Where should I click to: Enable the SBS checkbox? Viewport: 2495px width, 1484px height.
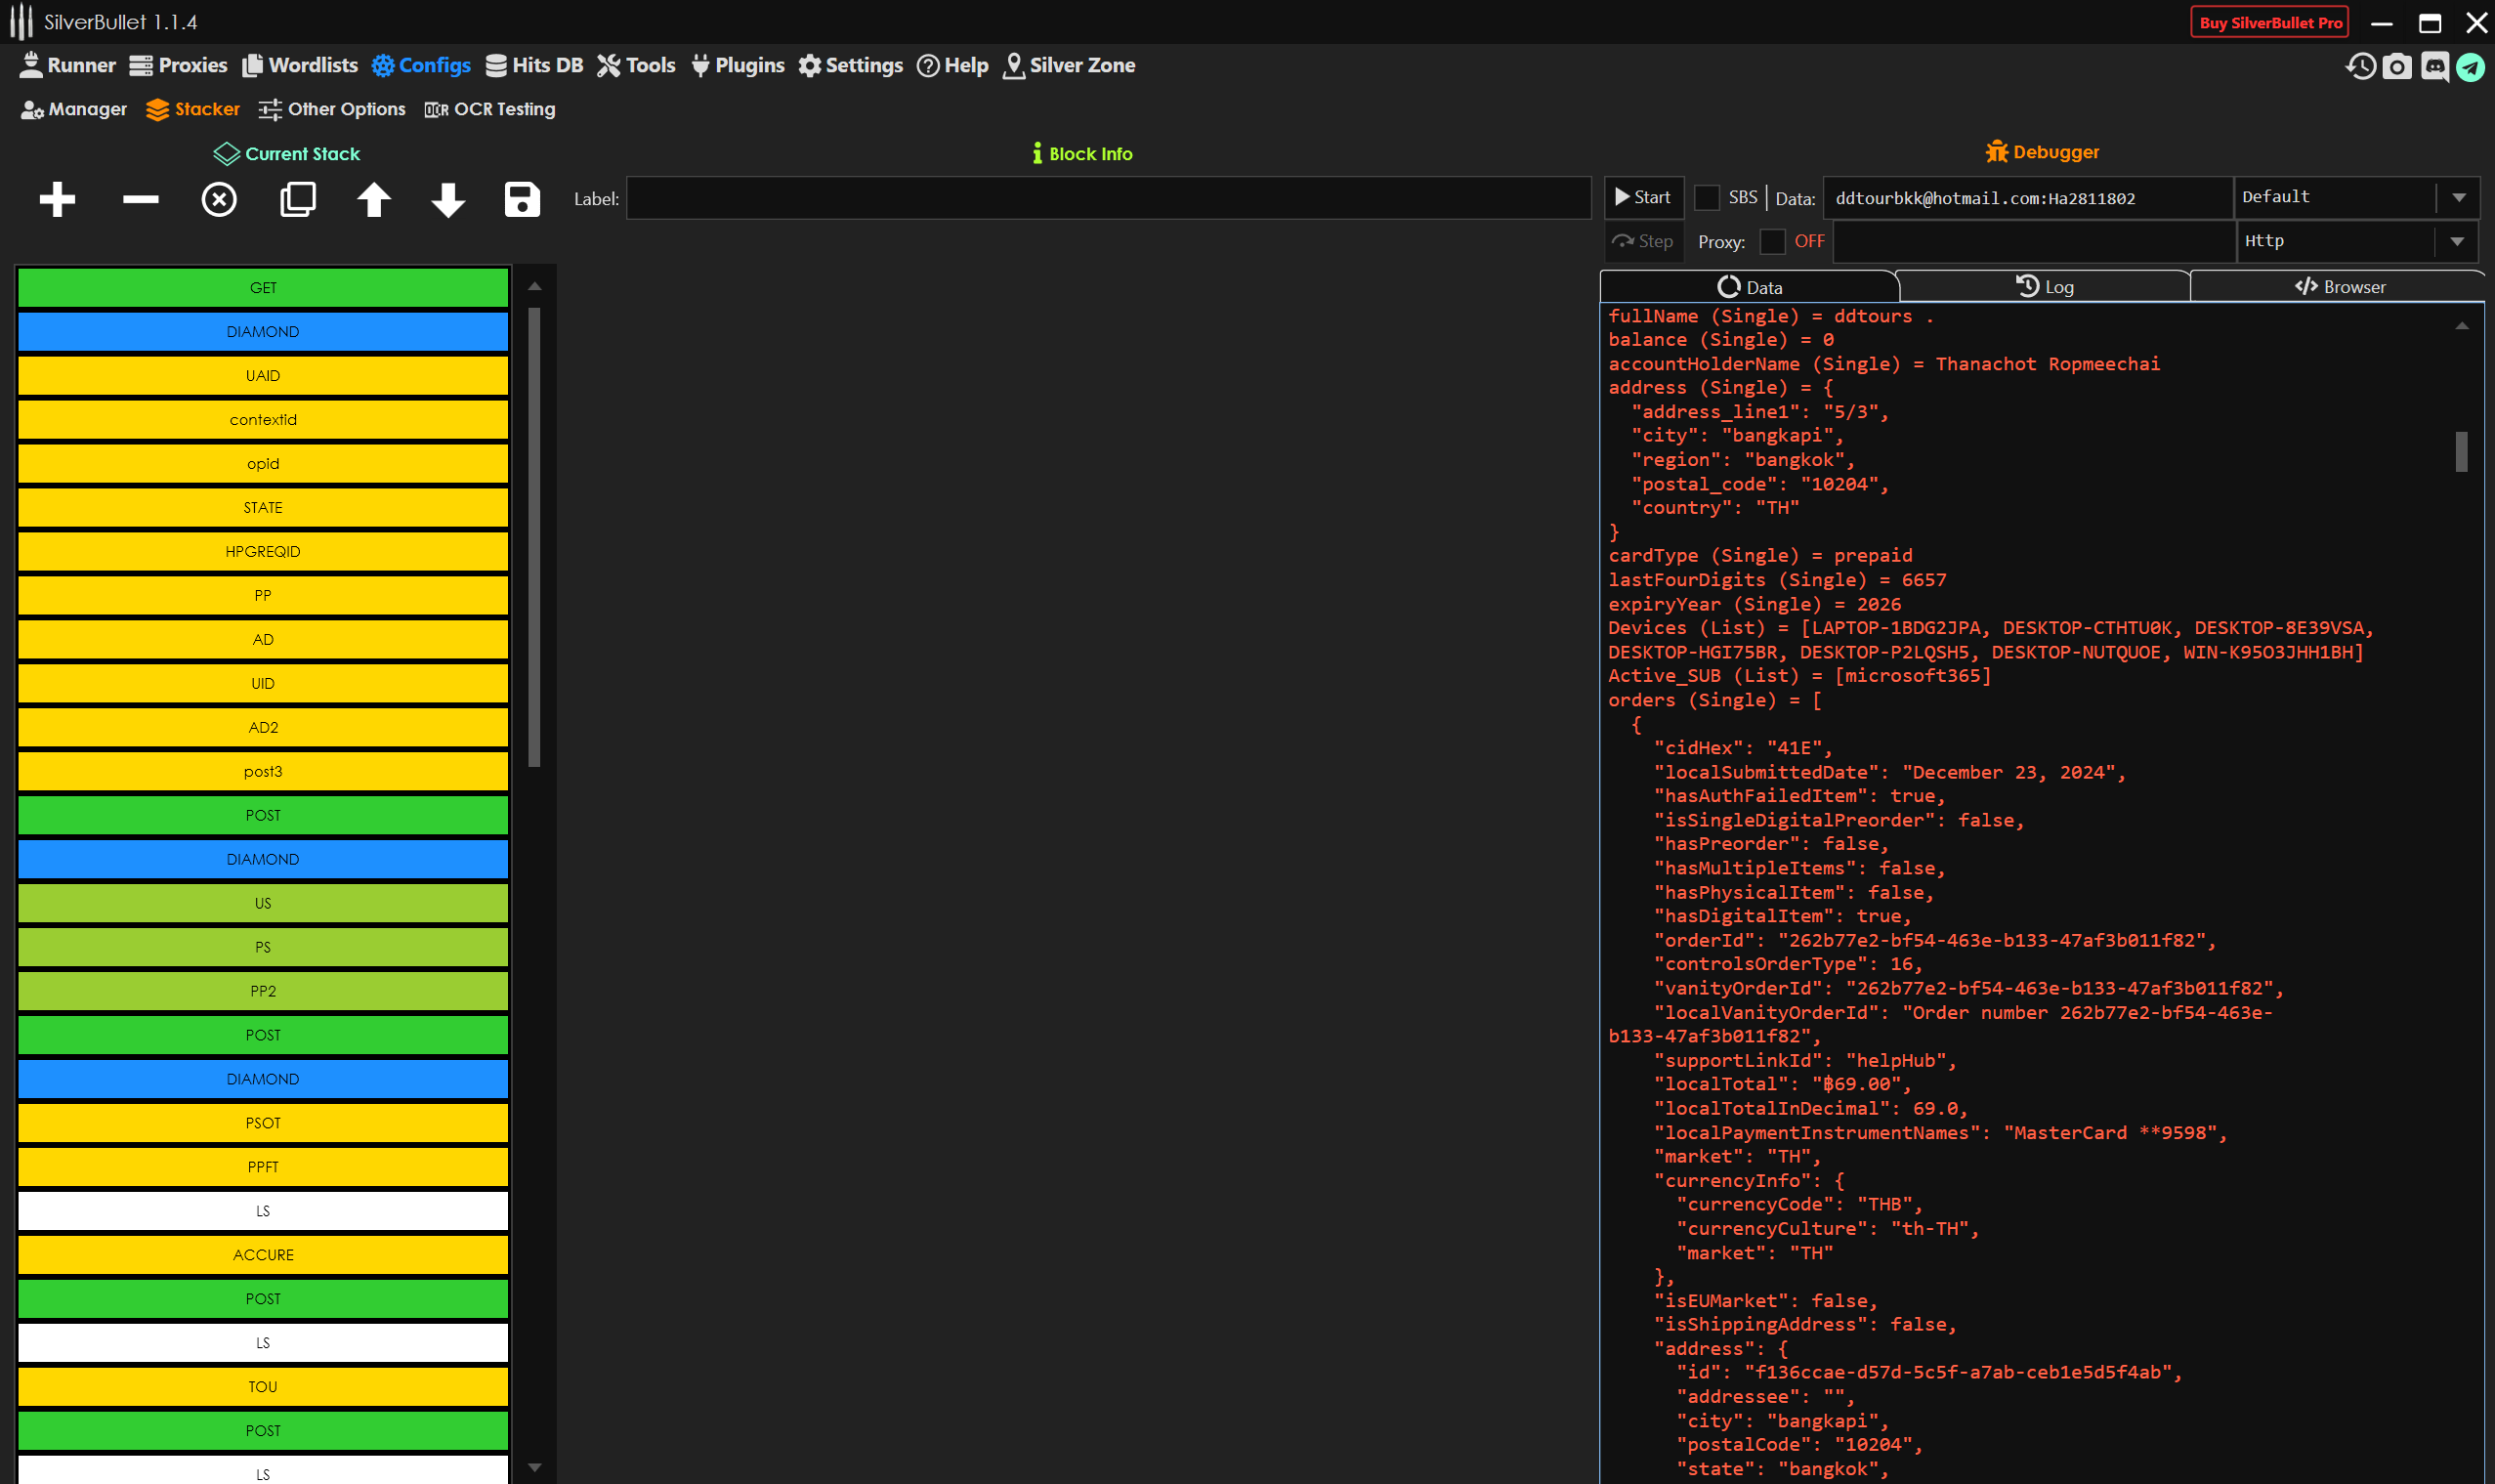click(1707, 197)
